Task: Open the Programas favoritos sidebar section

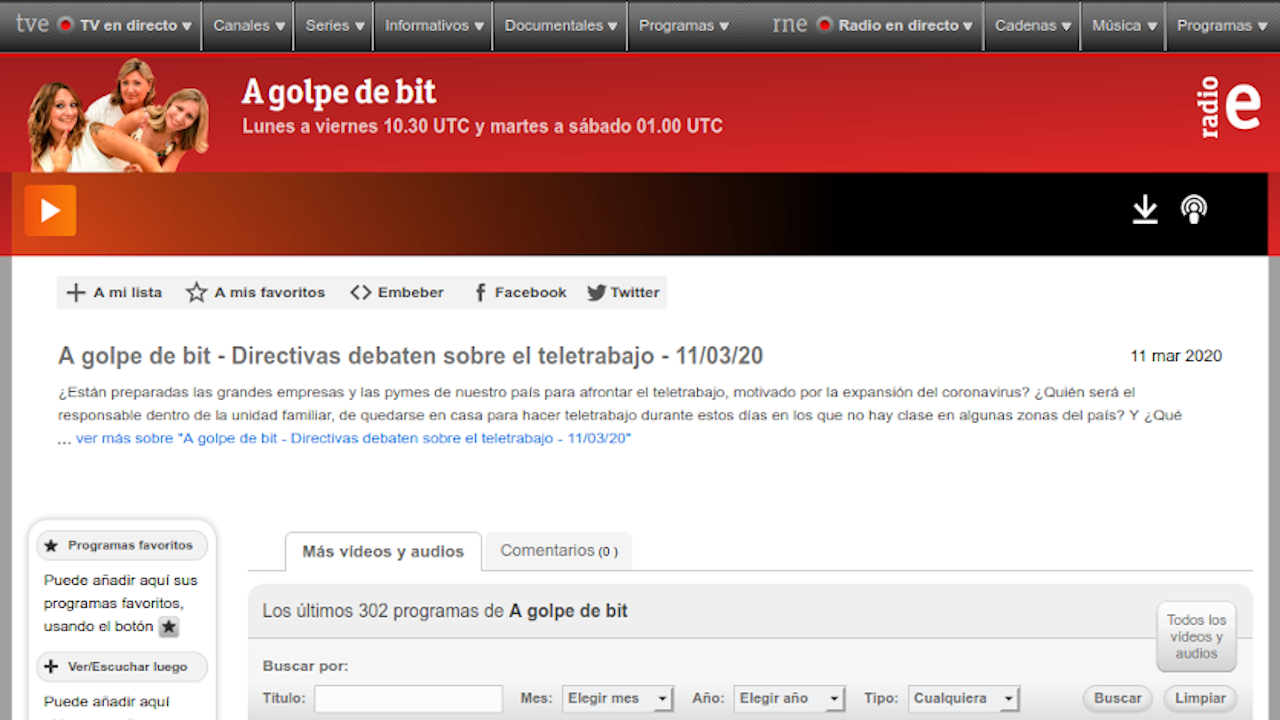Action: [122, 546]
